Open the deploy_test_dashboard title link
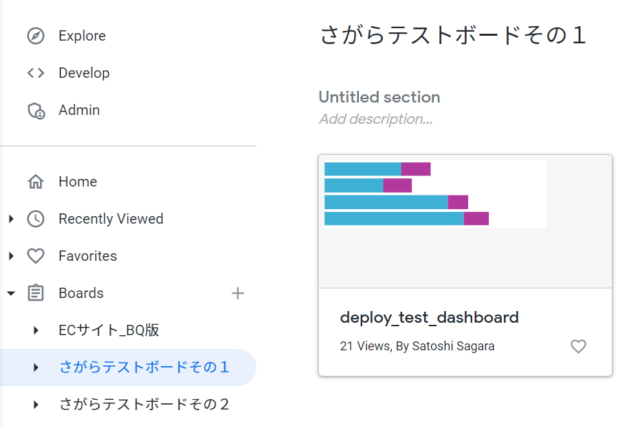This screenshot has height=426, width=640. 429,318
